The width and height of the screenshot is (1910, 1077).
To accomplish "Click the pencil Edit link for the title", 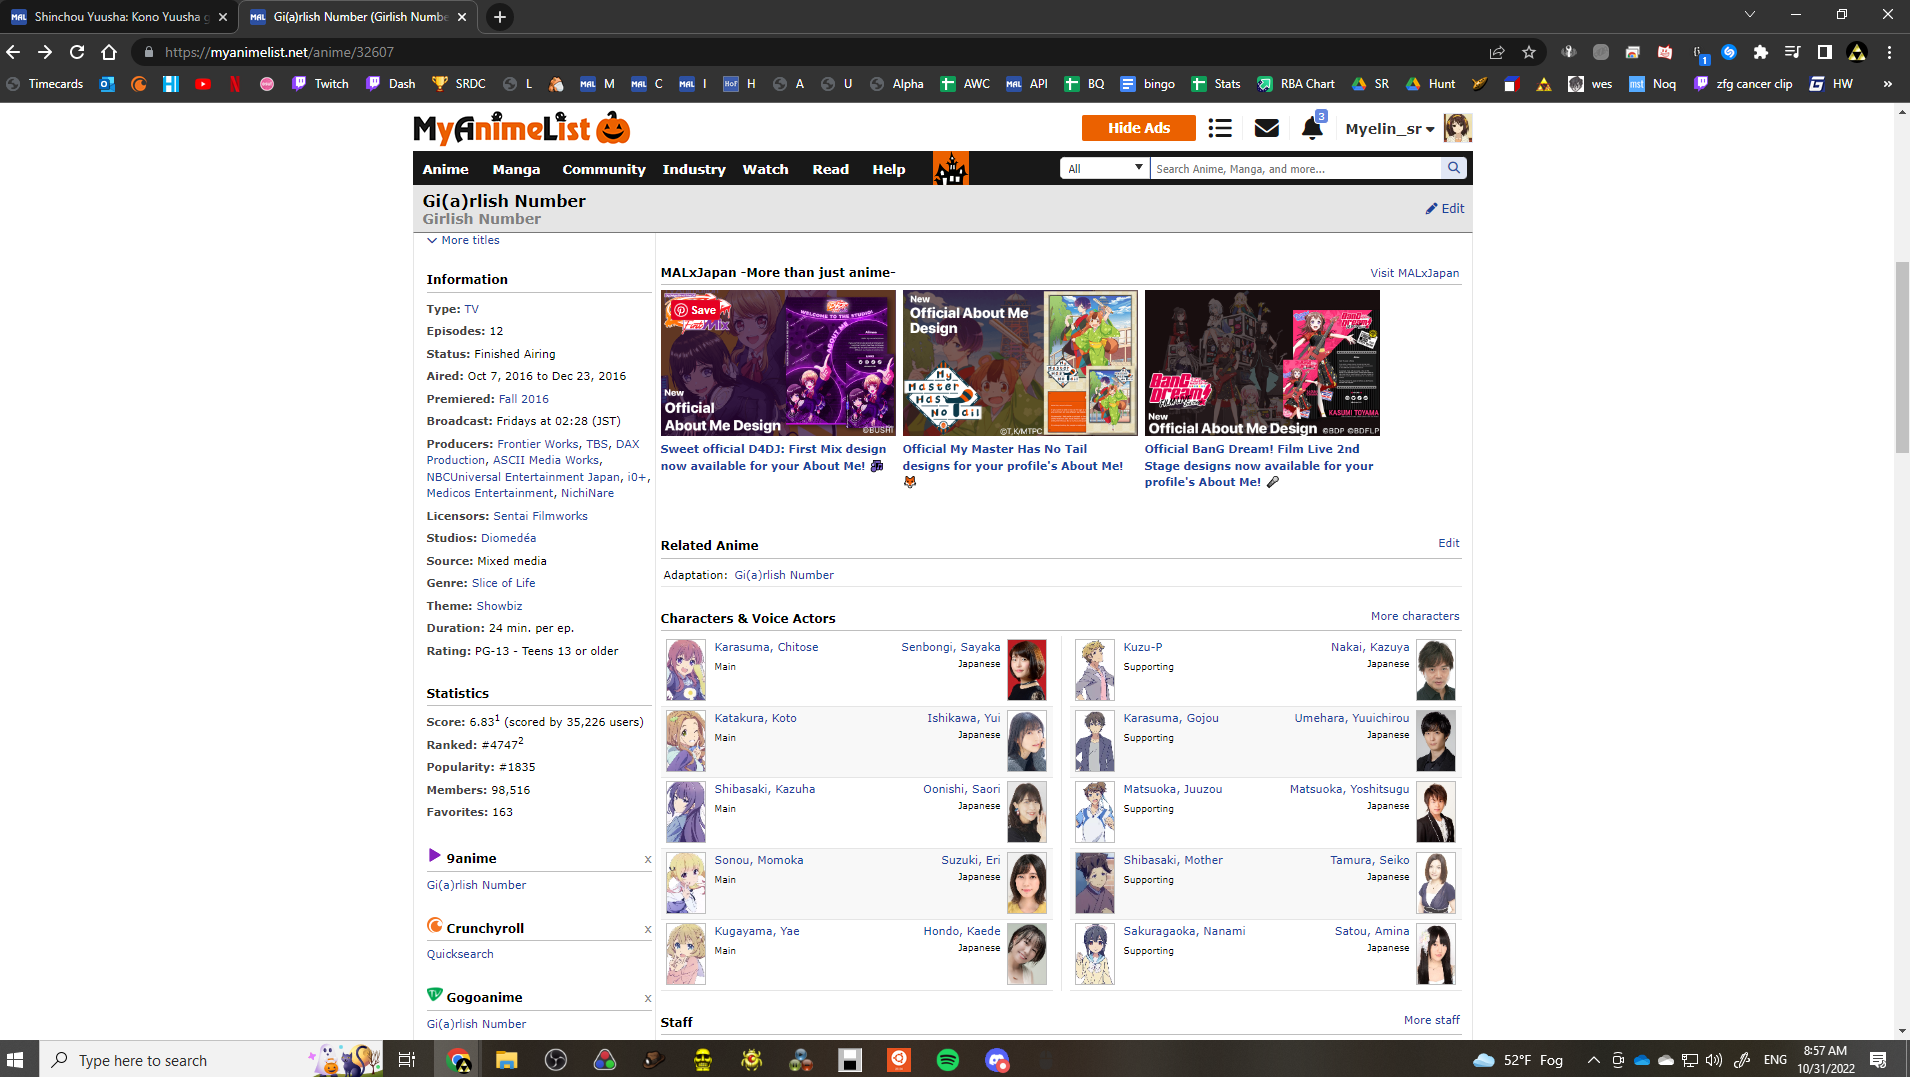I will [1445, 208].
